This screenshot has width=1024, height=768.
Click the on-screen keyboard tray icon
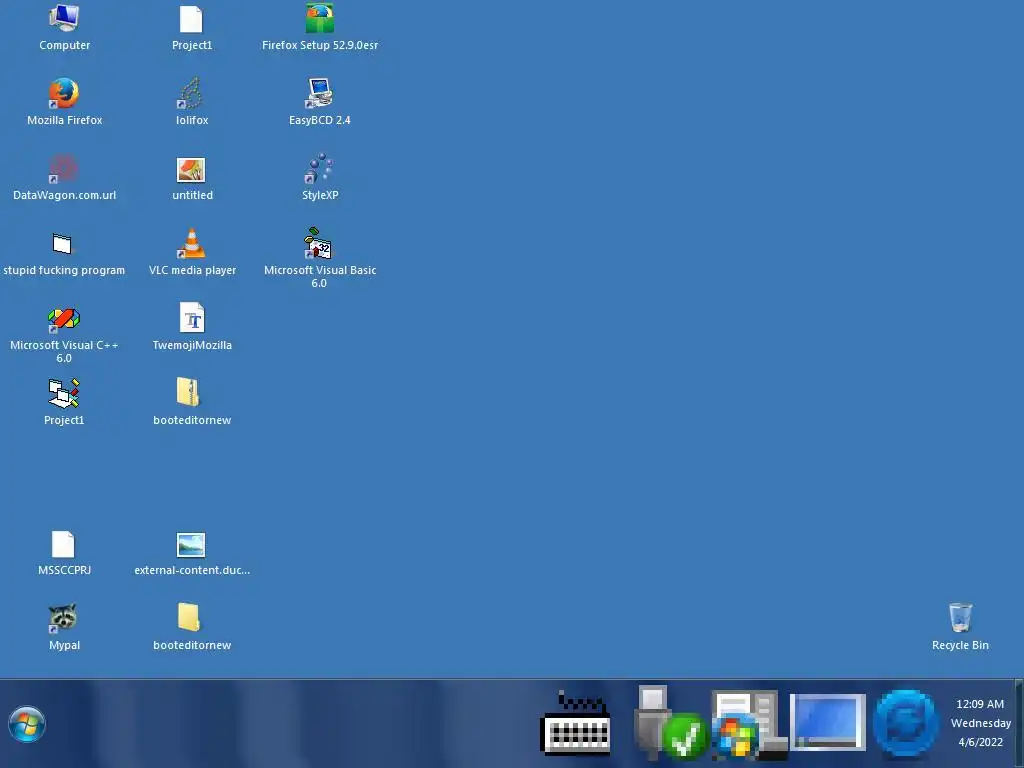pos(575,724)
